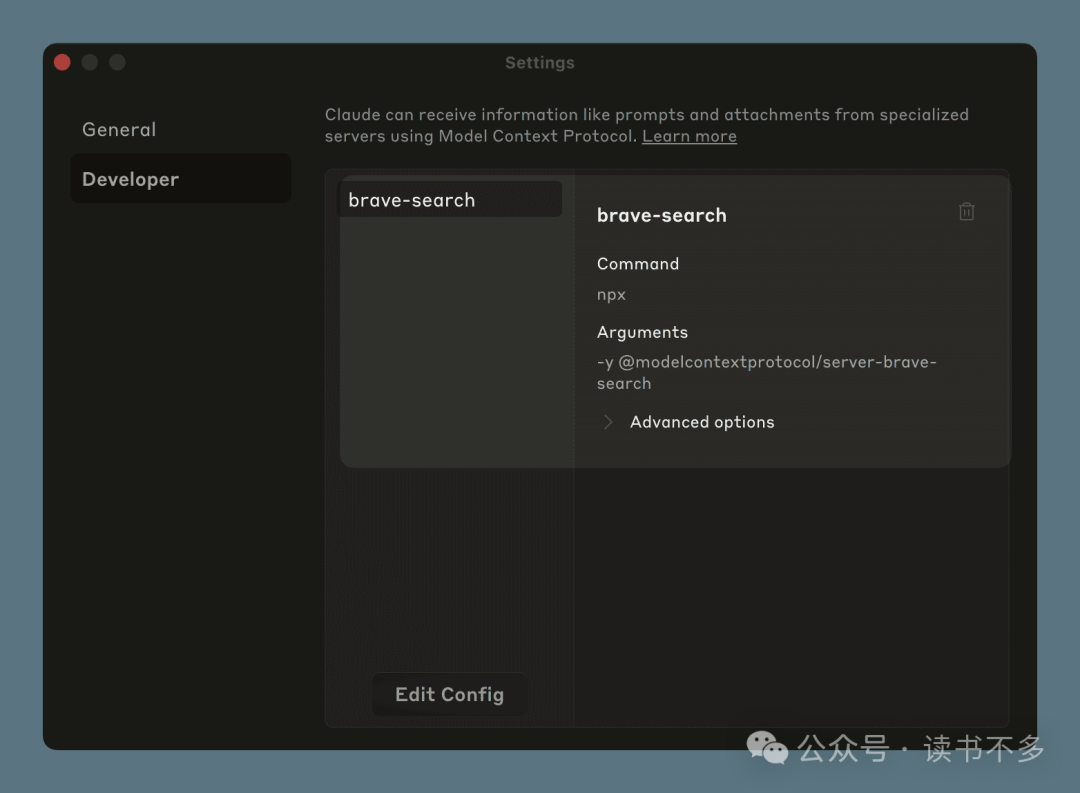Screen dimensions: 1080x793
Task: Click the npx command value
Action: click(611, 295)
